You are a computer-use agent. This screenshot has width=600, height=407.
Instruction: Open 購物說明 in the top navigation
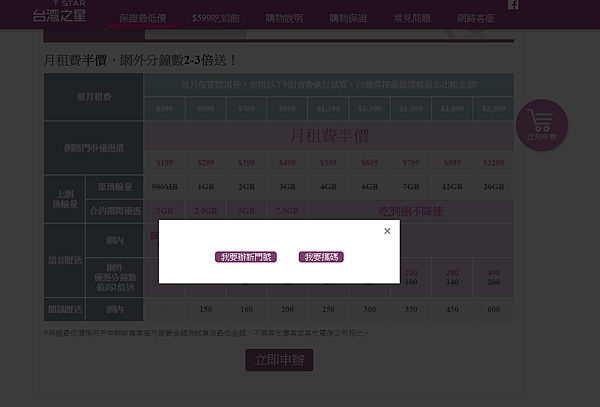point(284,18)
